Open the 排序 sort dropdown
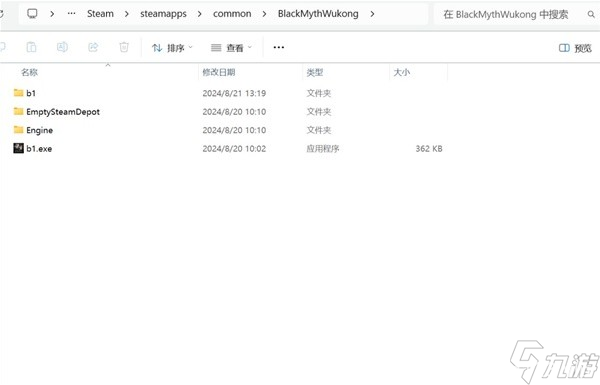Image resolution: width=600 pixels, height=385 pixels. point(172,47)
